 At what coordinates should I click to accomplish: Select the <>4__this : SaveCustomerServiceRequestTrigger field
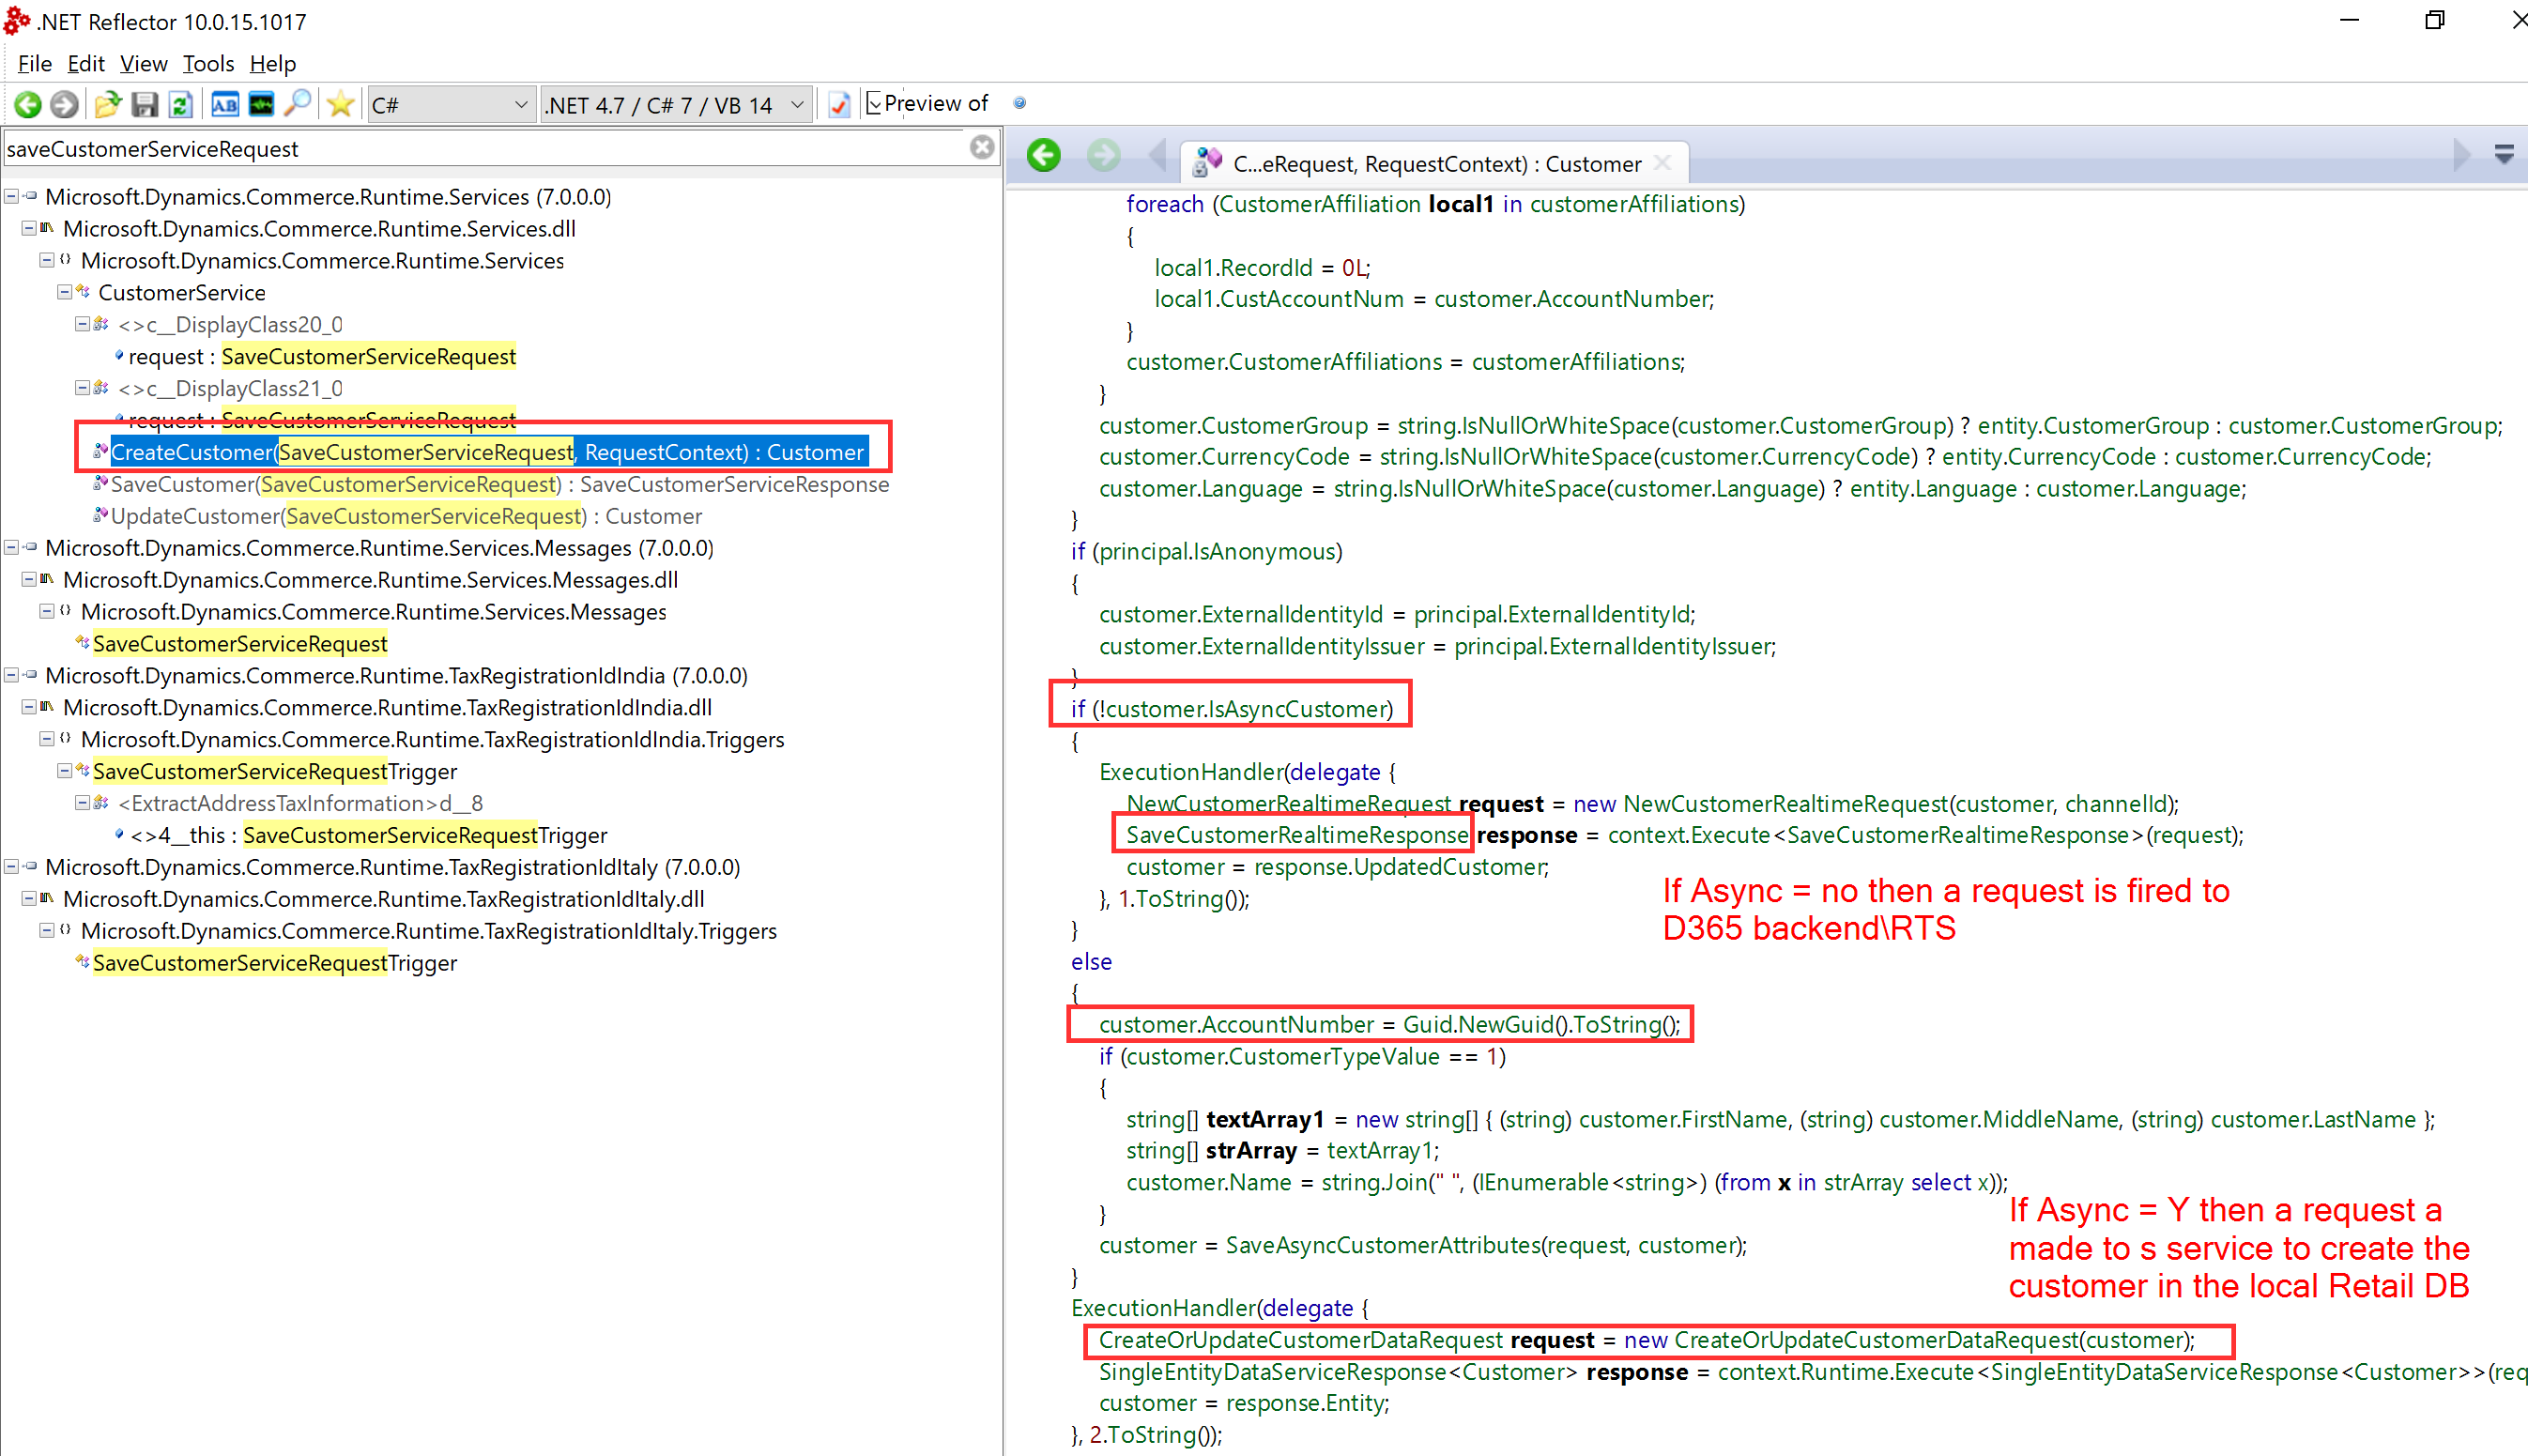click(x=368, y=835)
